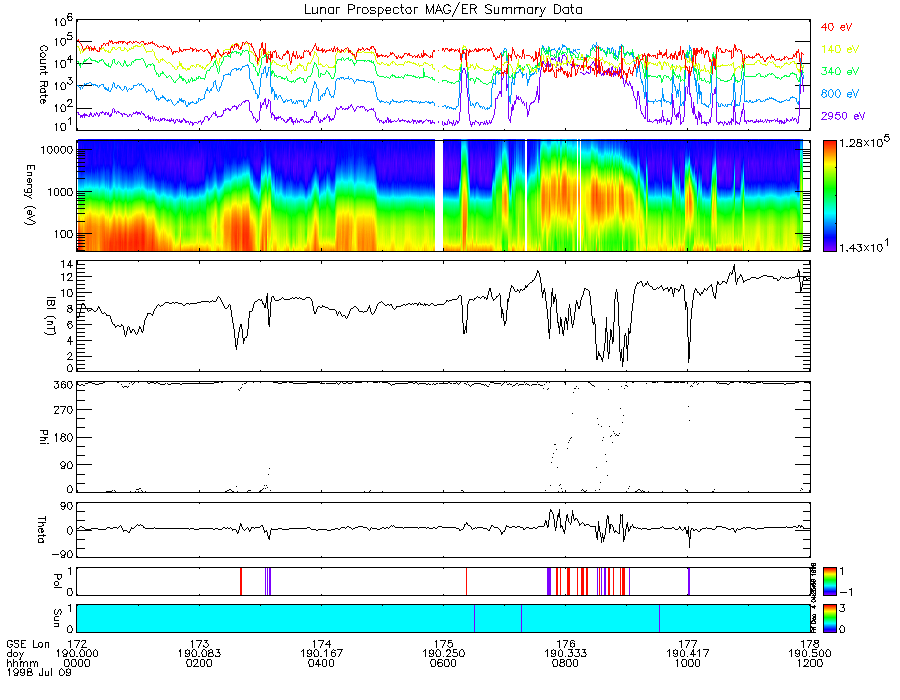Screen dimensions: 900x700
Task: Click the 'doy' row label
Action: 15,654
